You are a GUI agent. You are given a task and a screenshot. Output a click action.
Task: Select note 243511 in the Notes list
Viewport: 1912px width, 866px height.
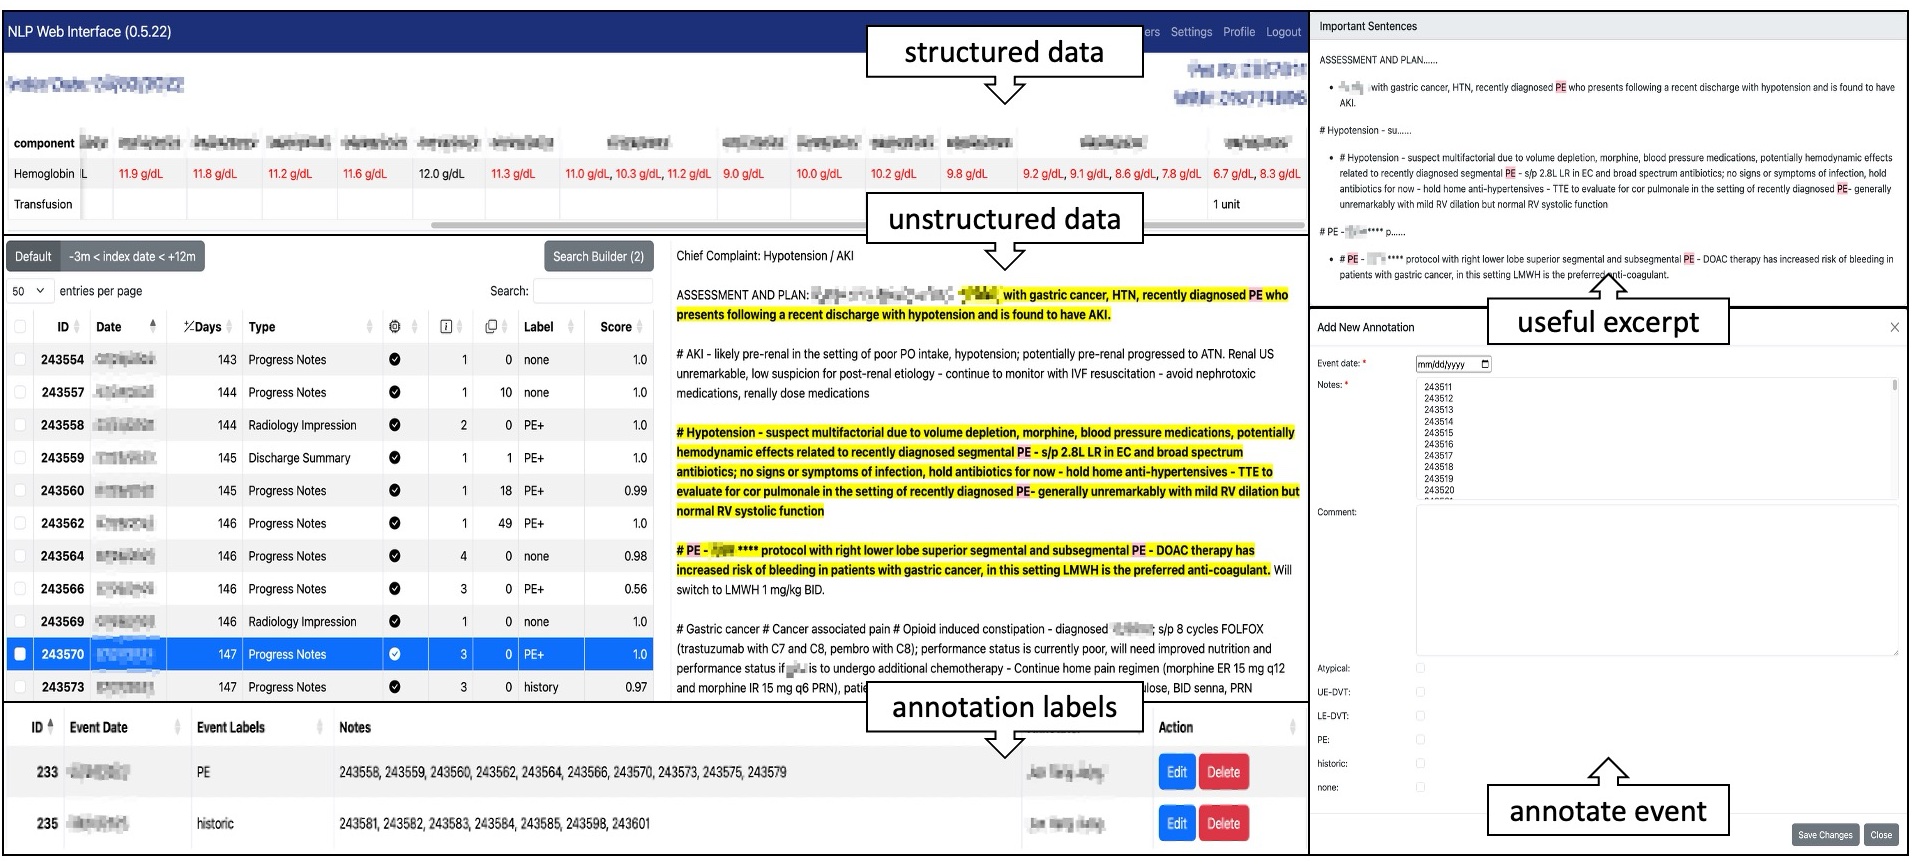[x=1438, y=387]
